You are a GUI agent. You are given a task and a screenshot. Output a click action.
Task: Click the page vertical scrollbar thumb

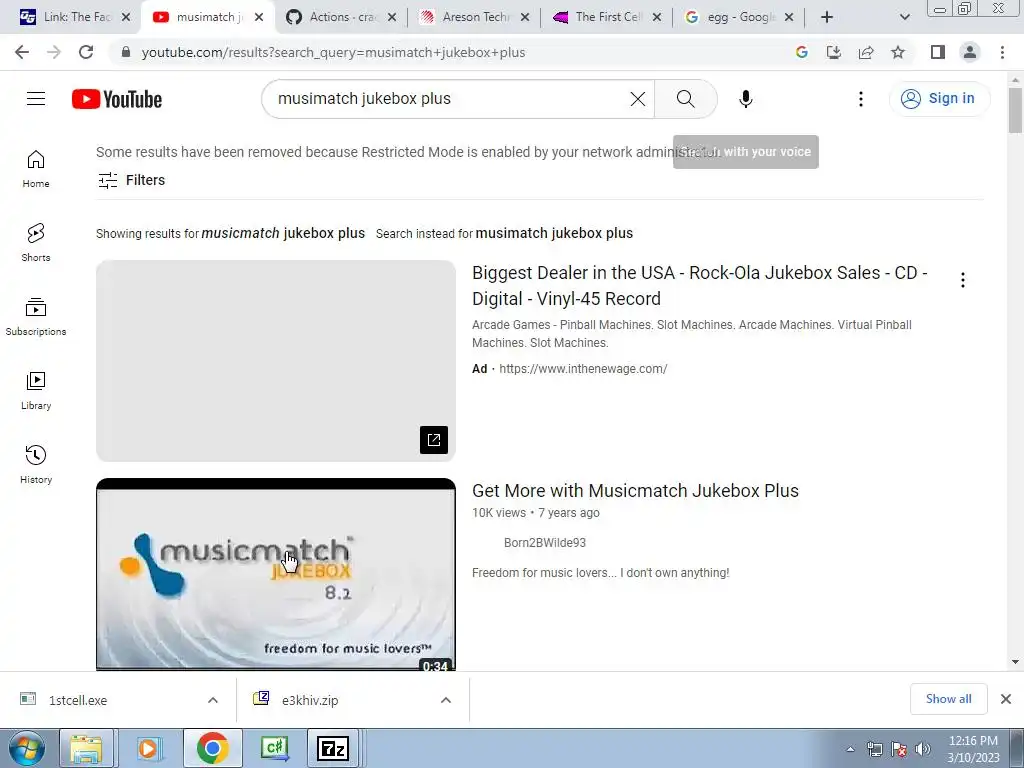coord(1015,109)
